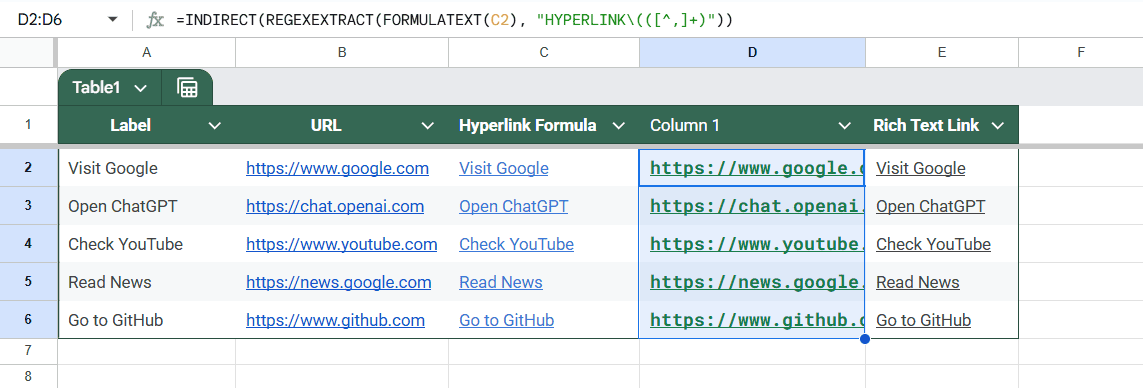The image size is (1143, 388).
Task: Expand the Name Box range dropdown
Action: coord(112,20)
